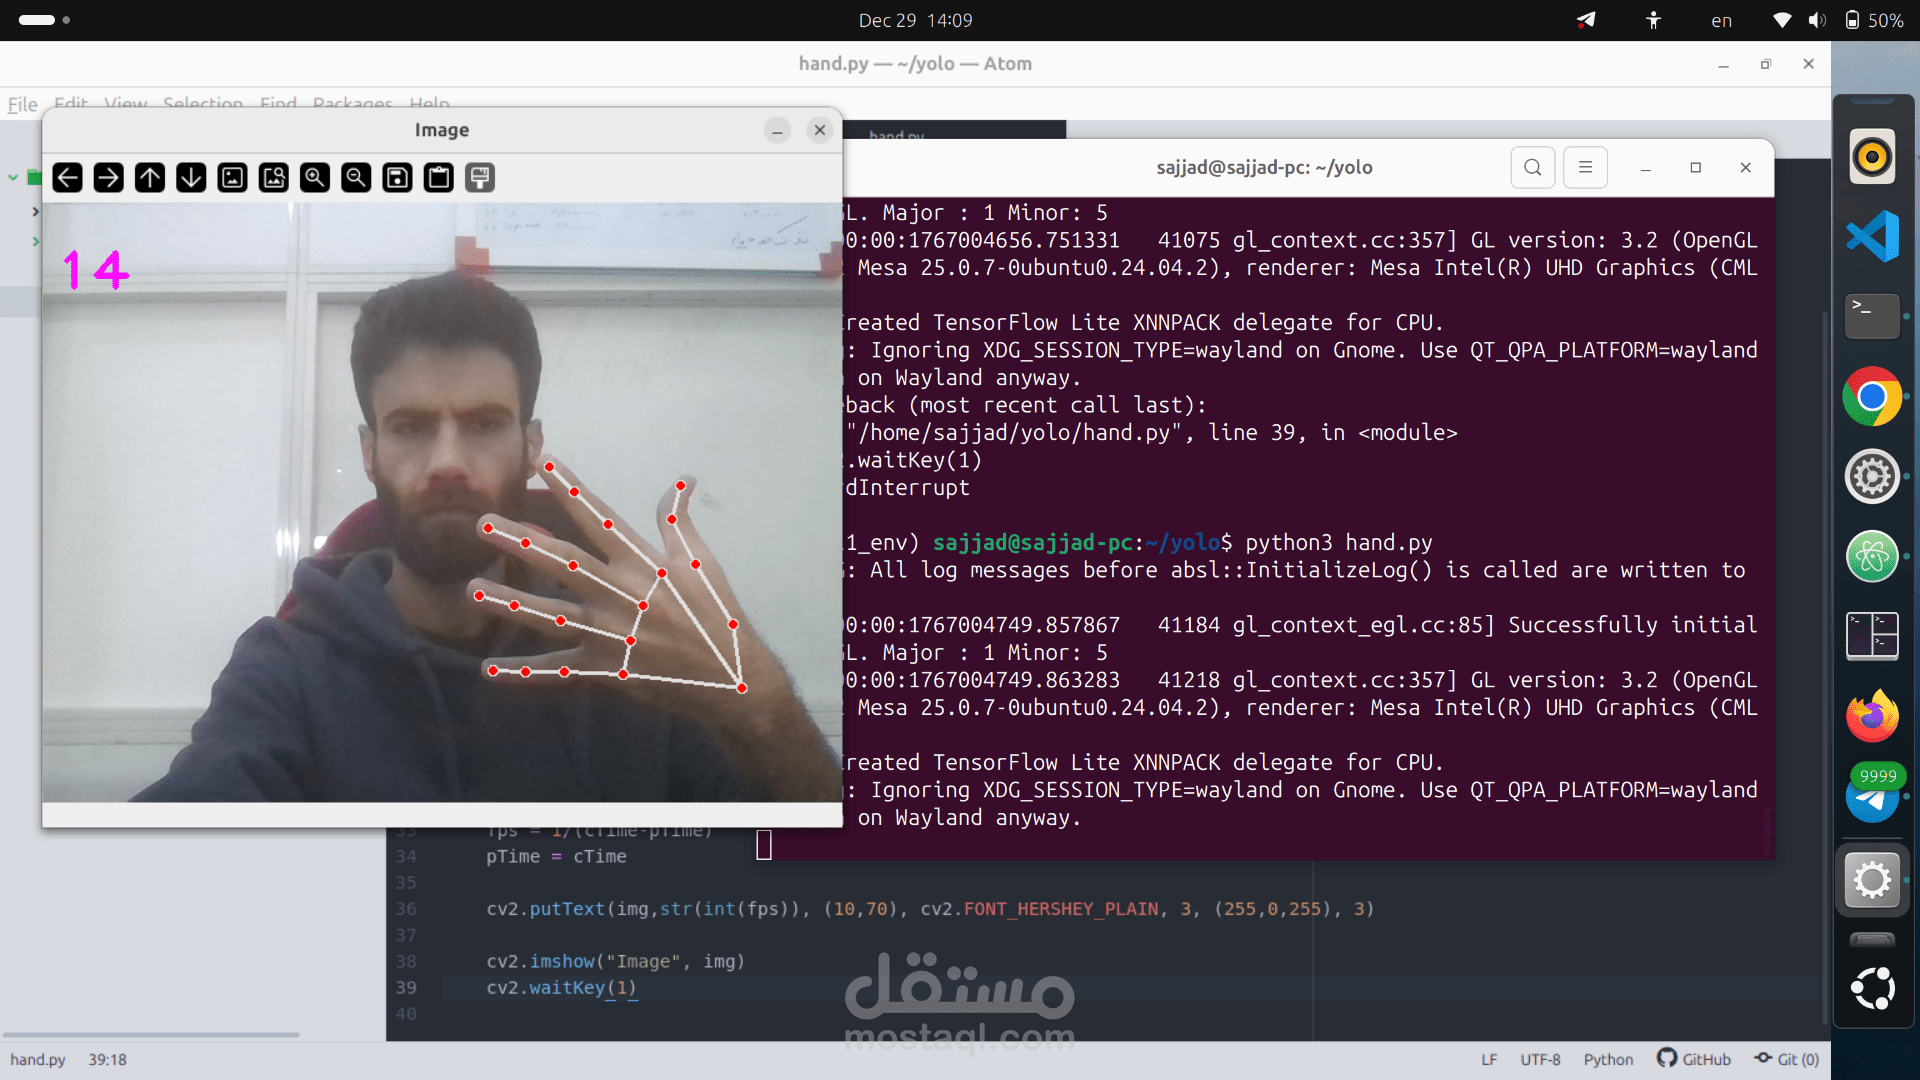Expand the first collapsed subfolder in tree
The width and height of the screenshot is (1920, 1080).
coord(35,212)
